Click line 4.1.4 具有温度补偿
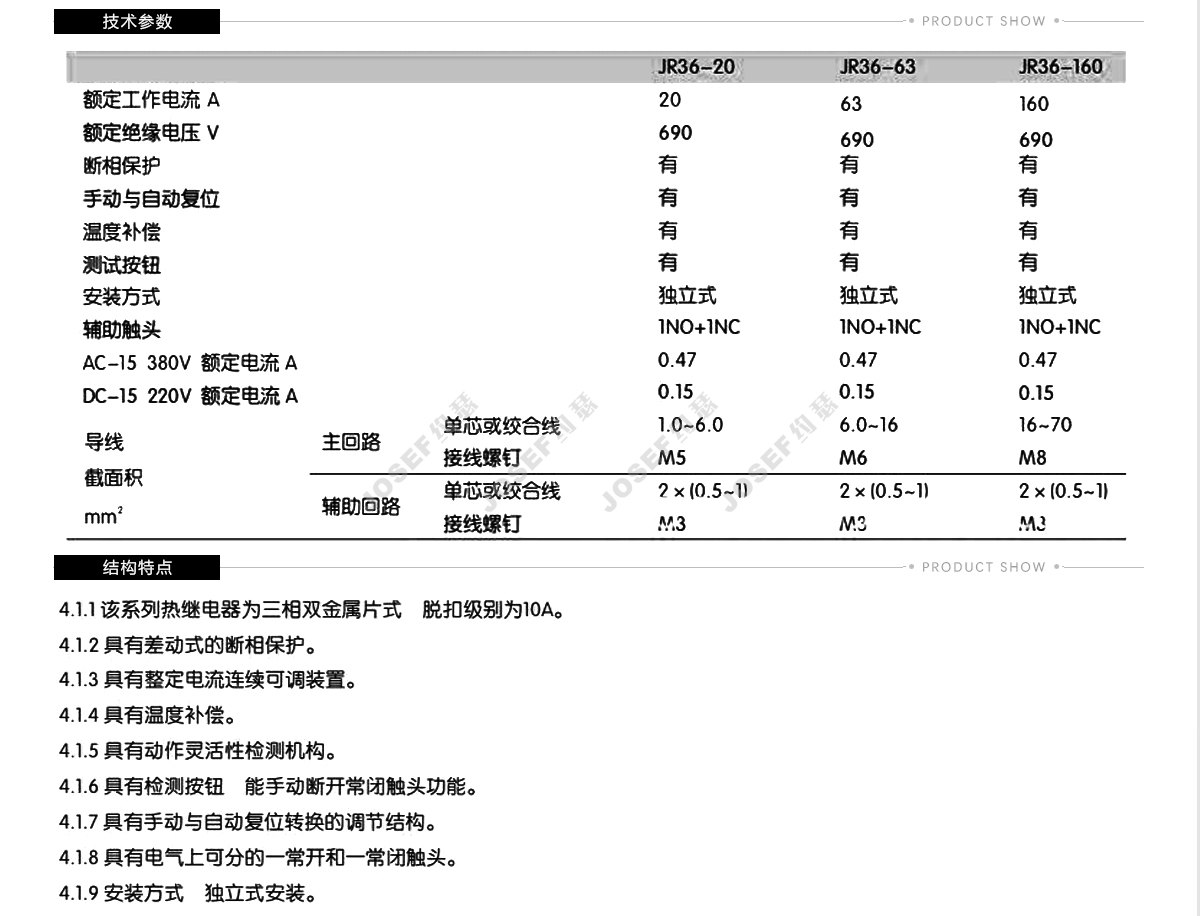Screen dimensions: 1200x916 coord(148,716)
